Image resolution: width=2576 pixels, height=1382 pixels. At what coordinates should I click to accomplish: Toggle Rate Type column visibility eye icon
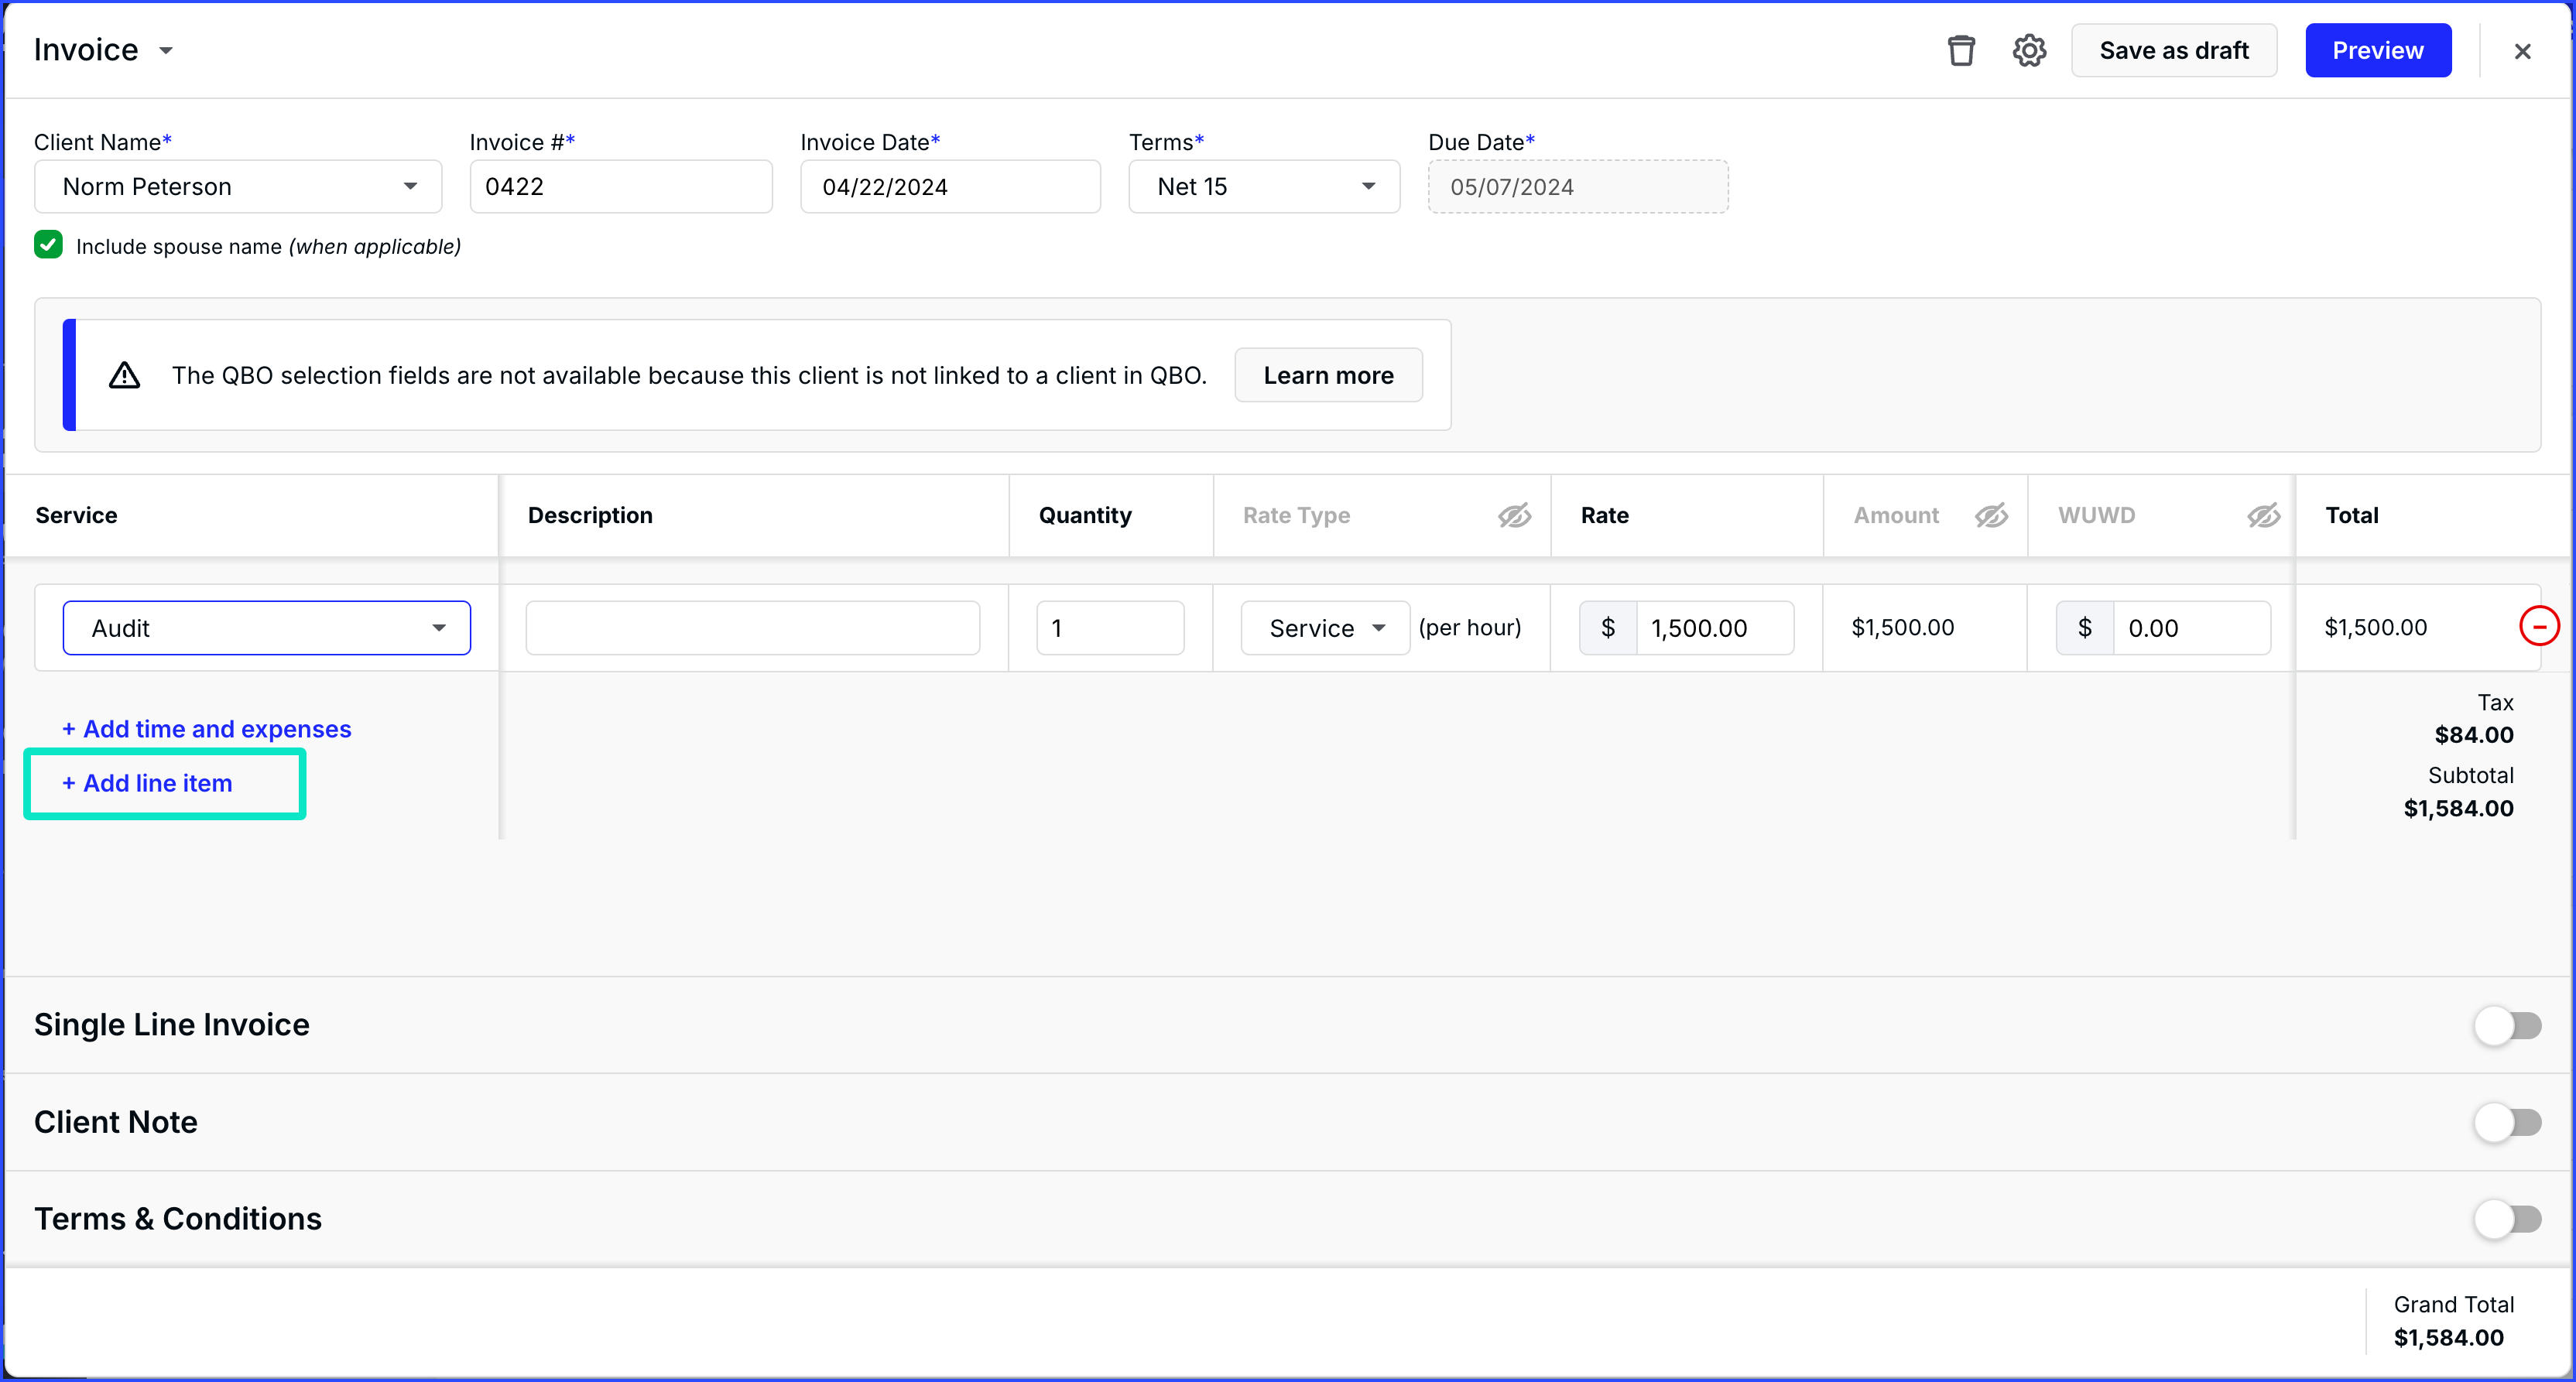click(x=1514, y=515)
